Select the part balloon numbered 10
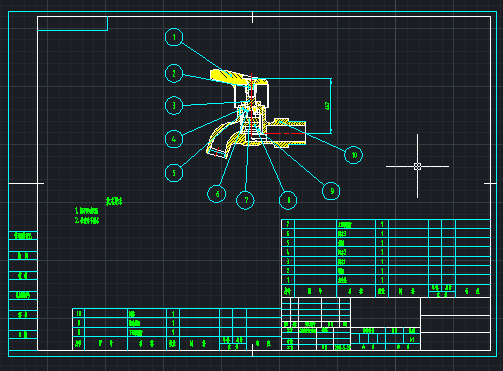The height and width of the screenshot is (371, 503). pyautogui.click(x=353, y=155)
